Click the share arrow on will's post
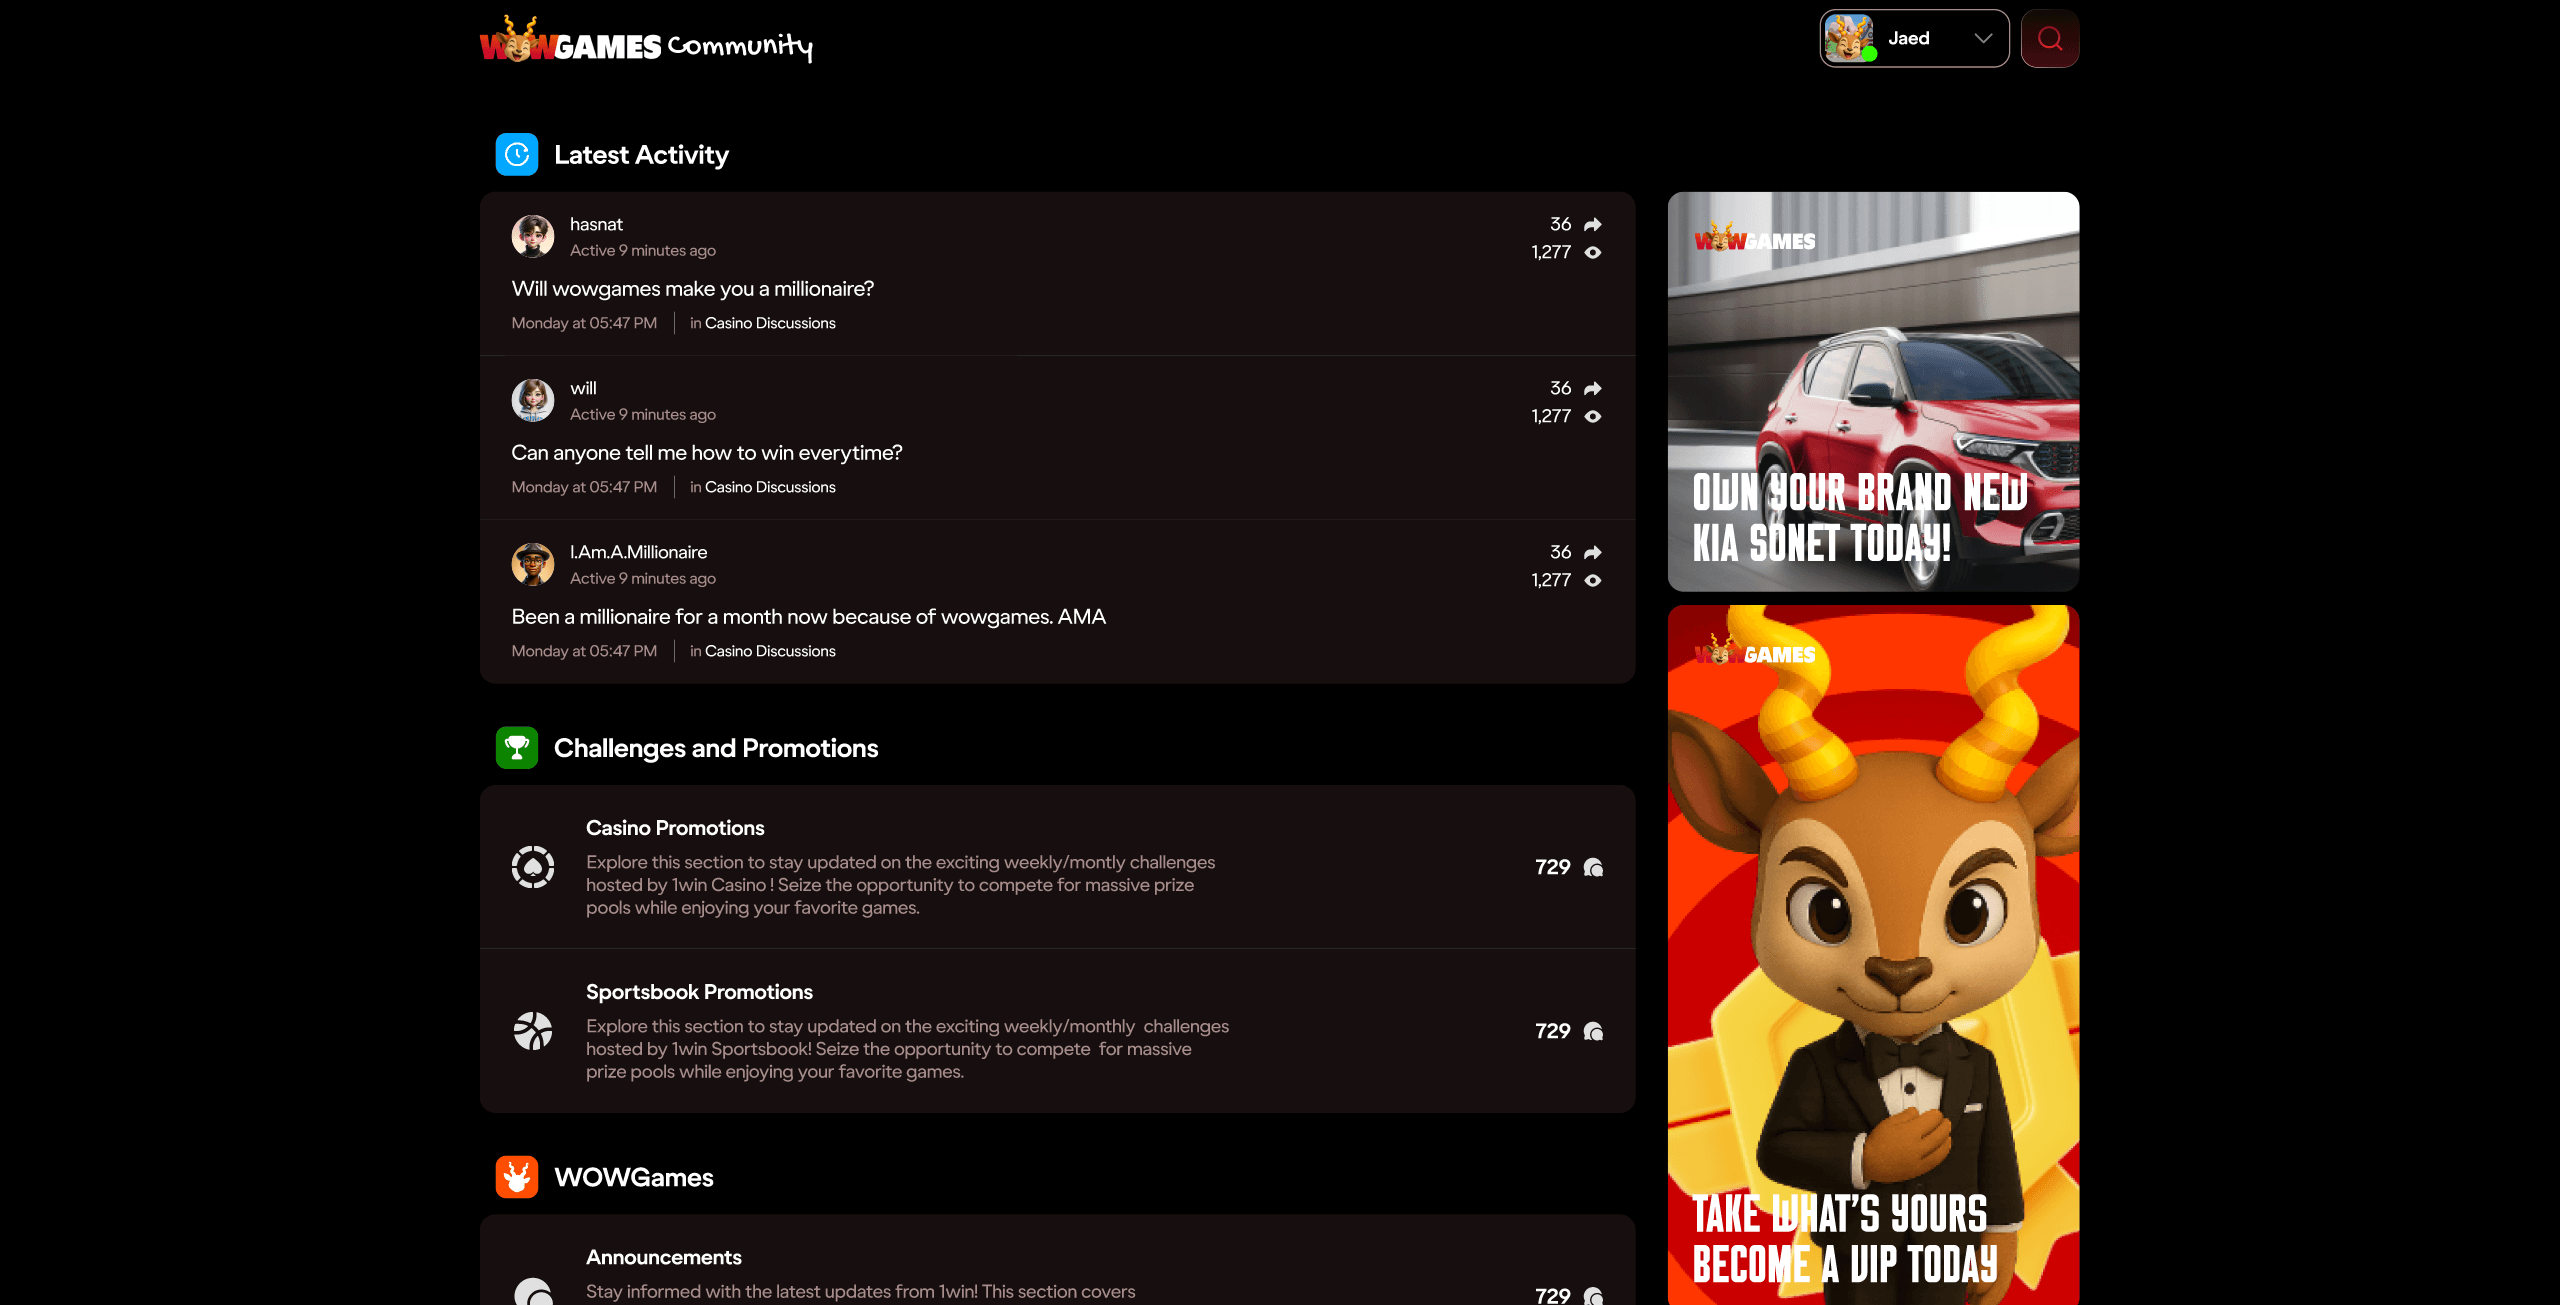This screenshot has width=2560, height=1305. (1593, 388)
